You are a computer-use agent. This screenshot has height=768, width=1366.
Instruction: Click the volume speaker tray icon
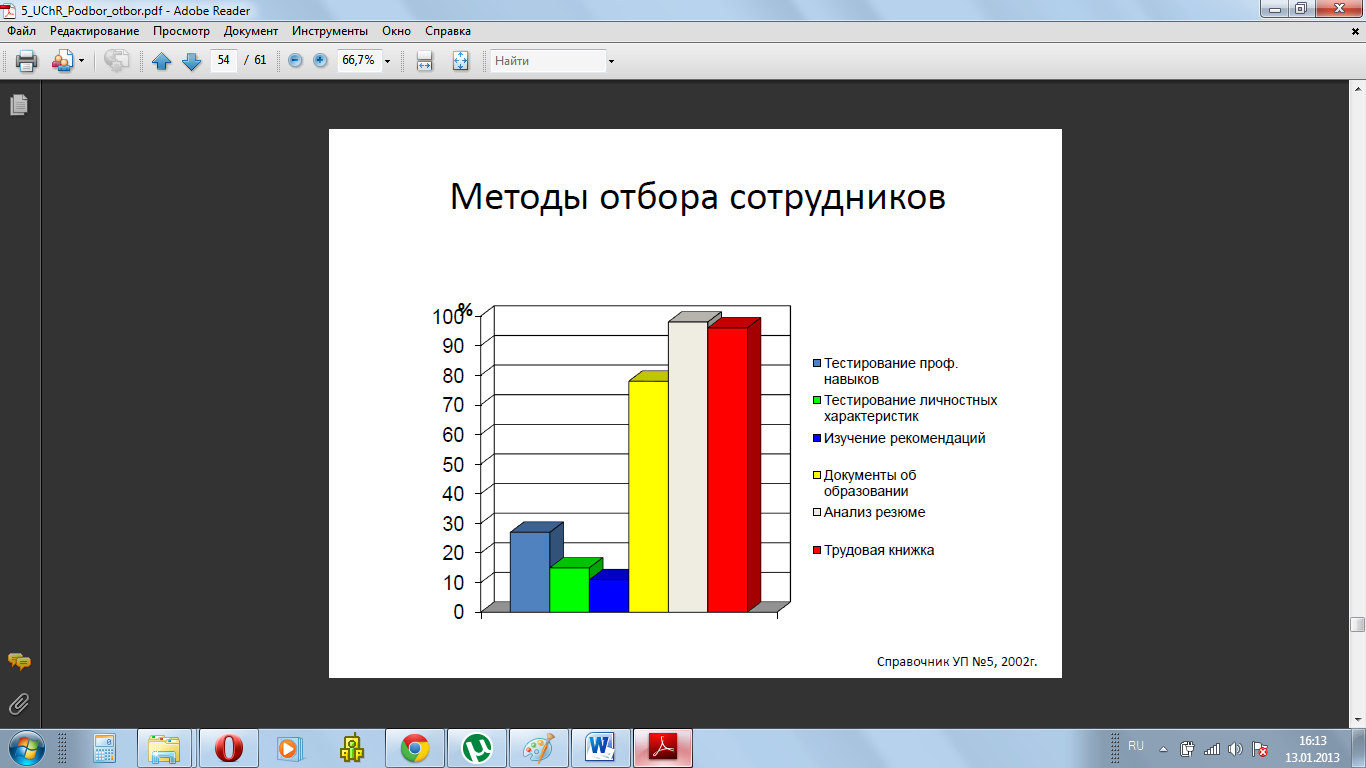[1236, 748]
